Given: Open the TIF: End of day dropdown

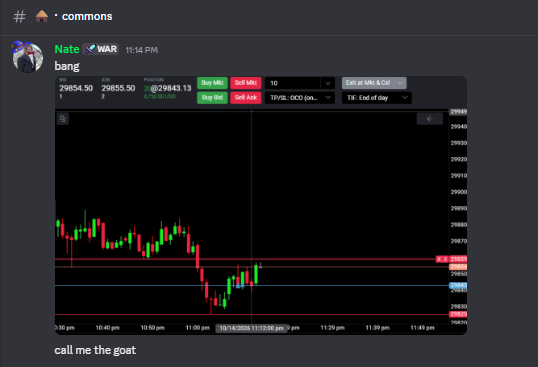Looking at the screenshot, I should tap(377, 98).
